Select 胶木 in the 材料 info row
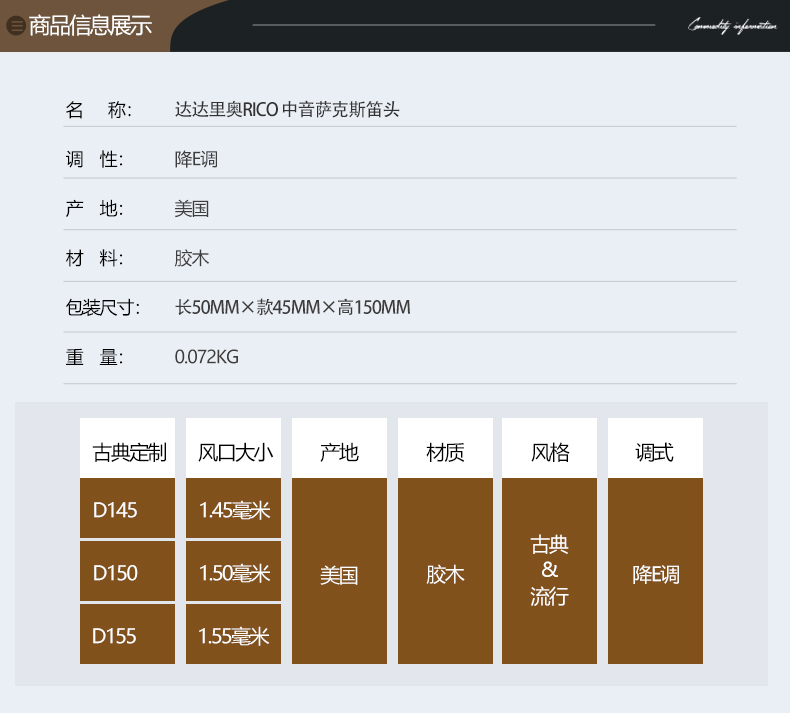The height and width of the screenshot is (713, 790). [191, 258]
